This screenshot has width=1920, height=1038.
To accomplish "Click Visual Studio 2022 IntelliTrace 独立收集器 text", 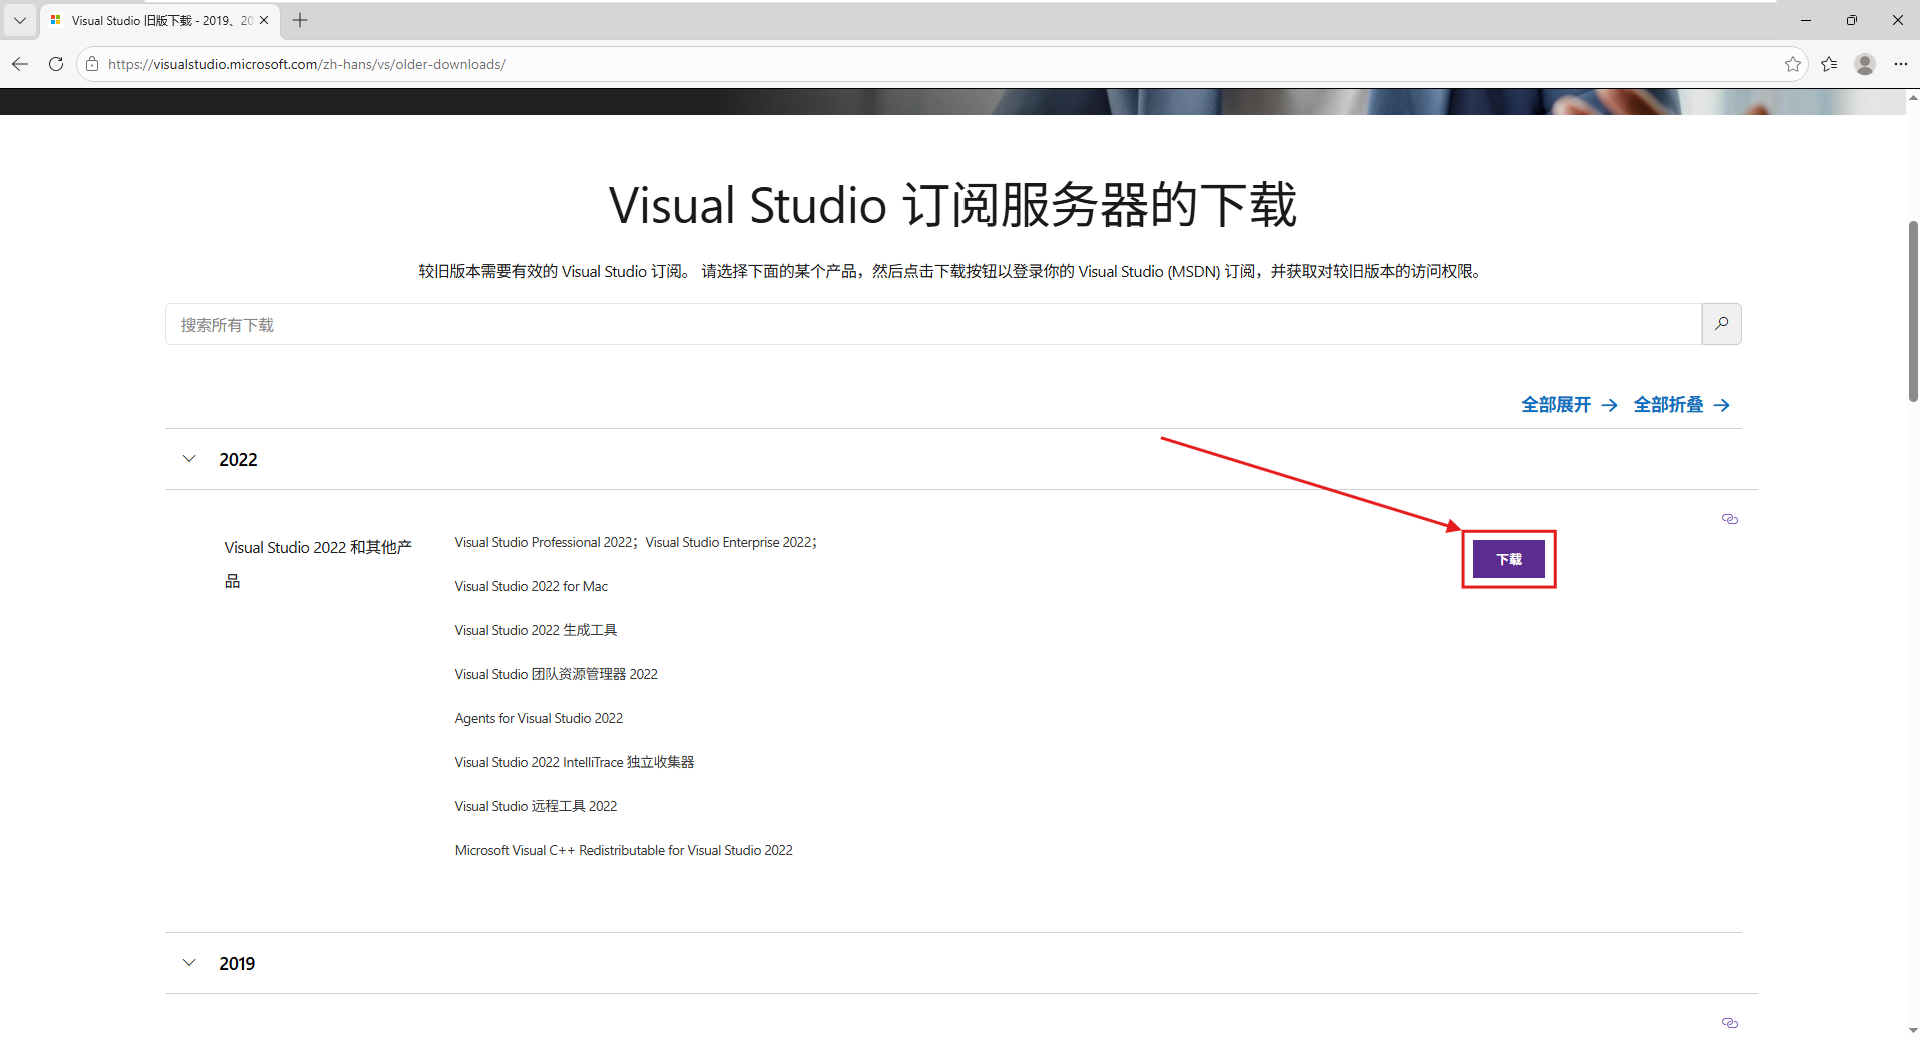I will 574,762.
